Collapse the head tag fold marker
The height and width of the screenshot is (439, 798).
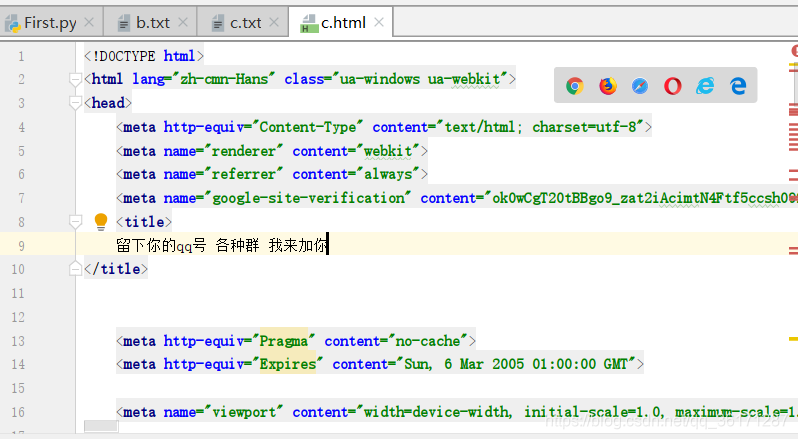tap(75, 103)
